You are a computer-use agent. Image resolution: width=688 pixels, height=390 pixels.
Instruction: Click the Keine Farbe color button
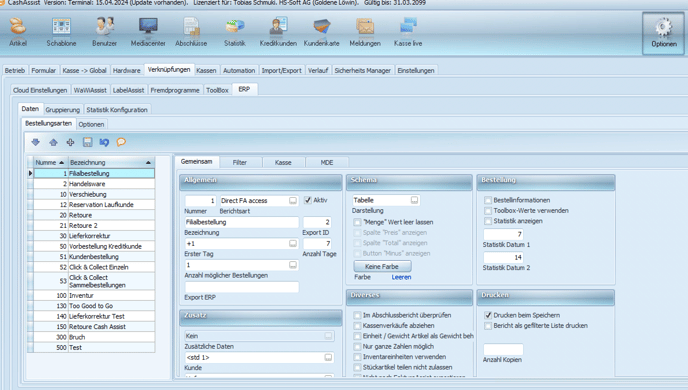tap(382, 266)
